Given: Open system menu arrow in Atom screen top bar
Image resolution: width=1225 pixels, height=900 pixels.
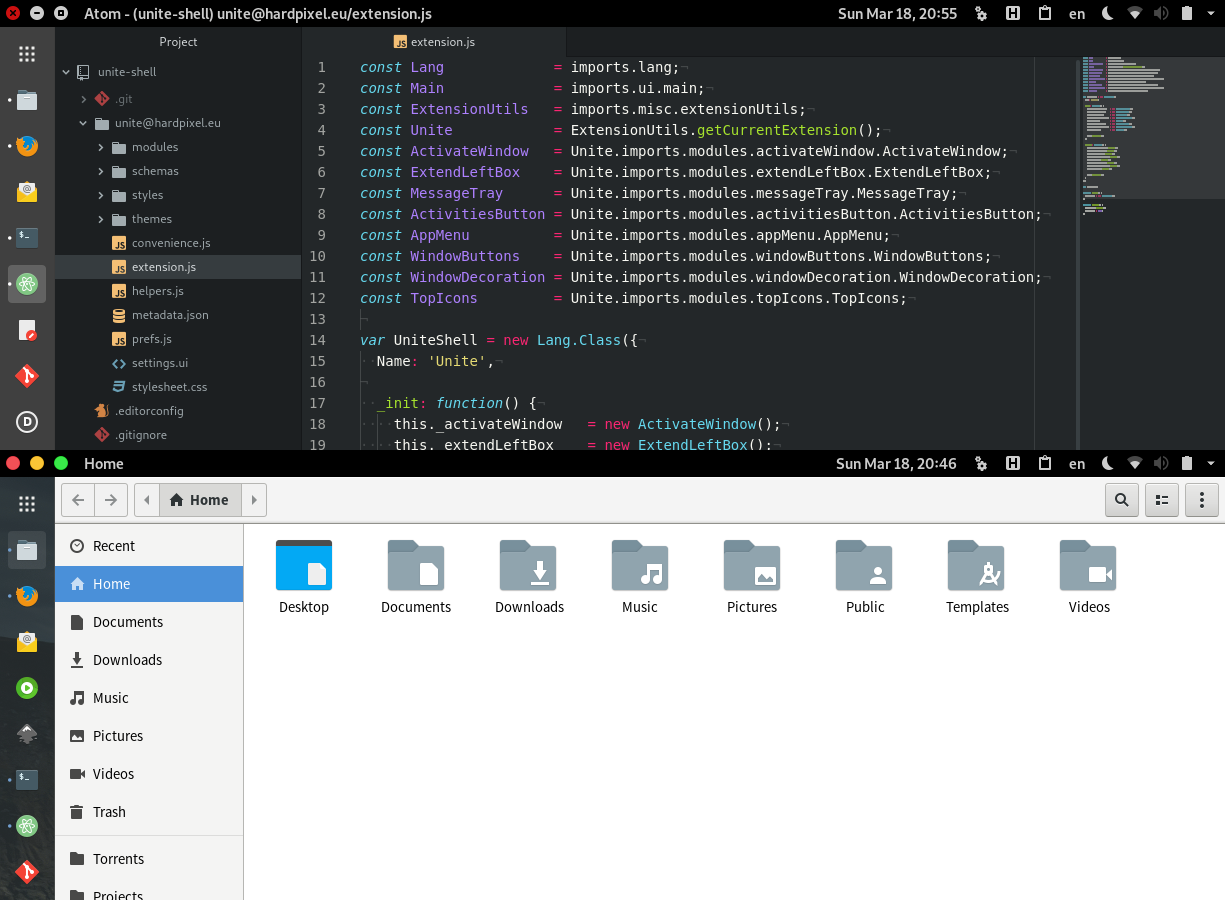Looking at the screenshot, I should click(1210, 14).
